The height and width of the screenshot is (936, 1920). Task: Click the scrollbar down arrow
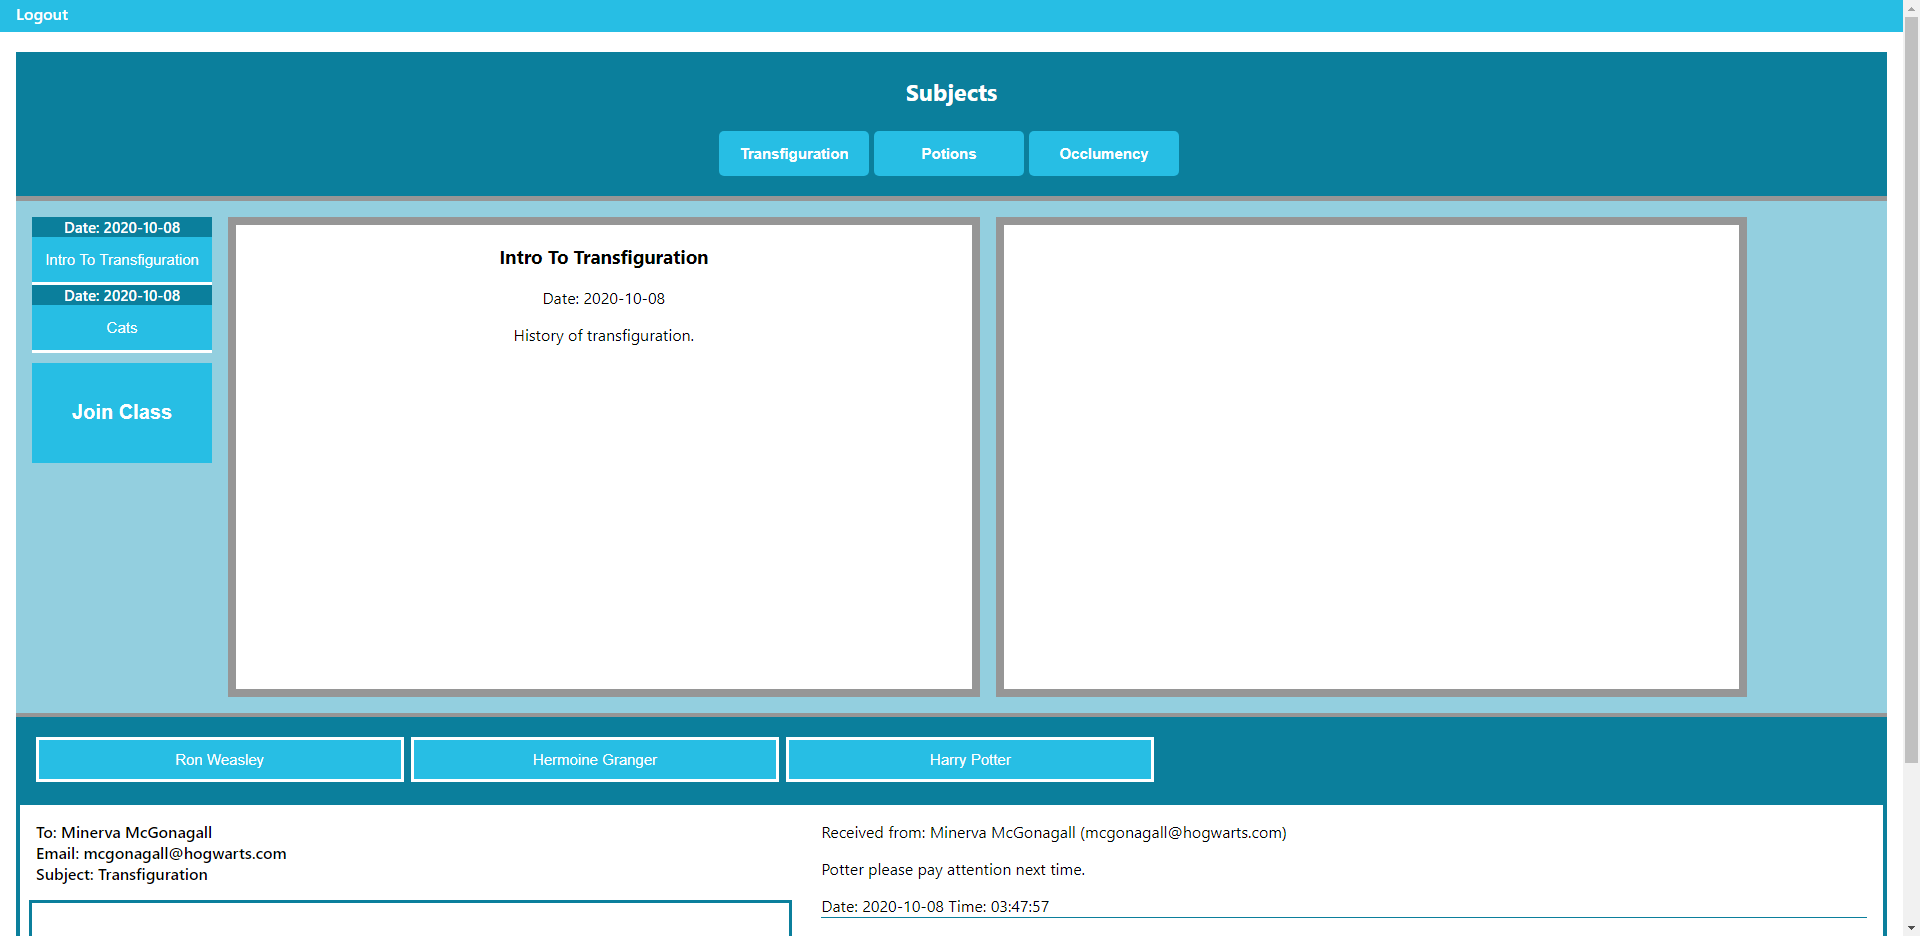(1911, 928)
